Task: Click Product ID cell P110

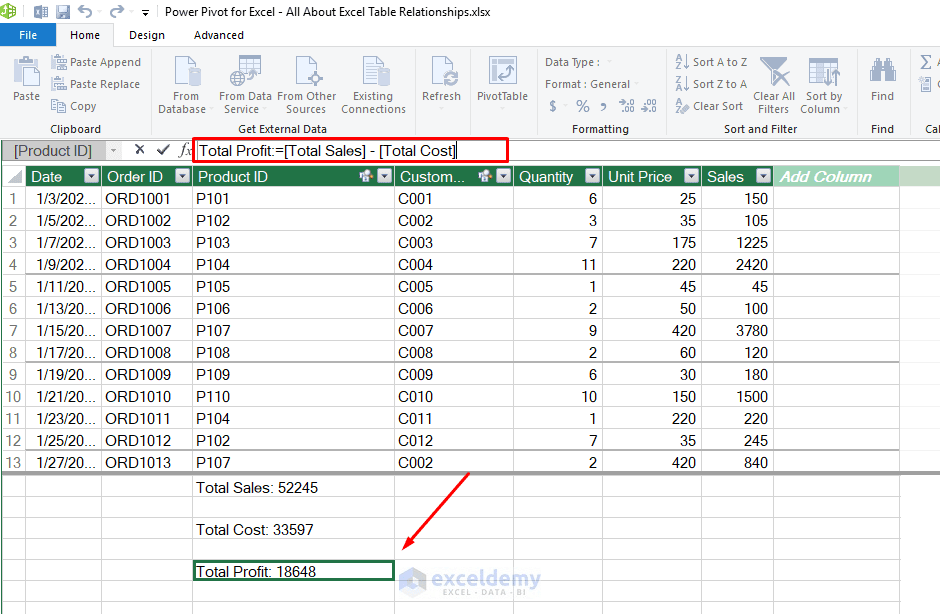Action: [x=293, y=396]
